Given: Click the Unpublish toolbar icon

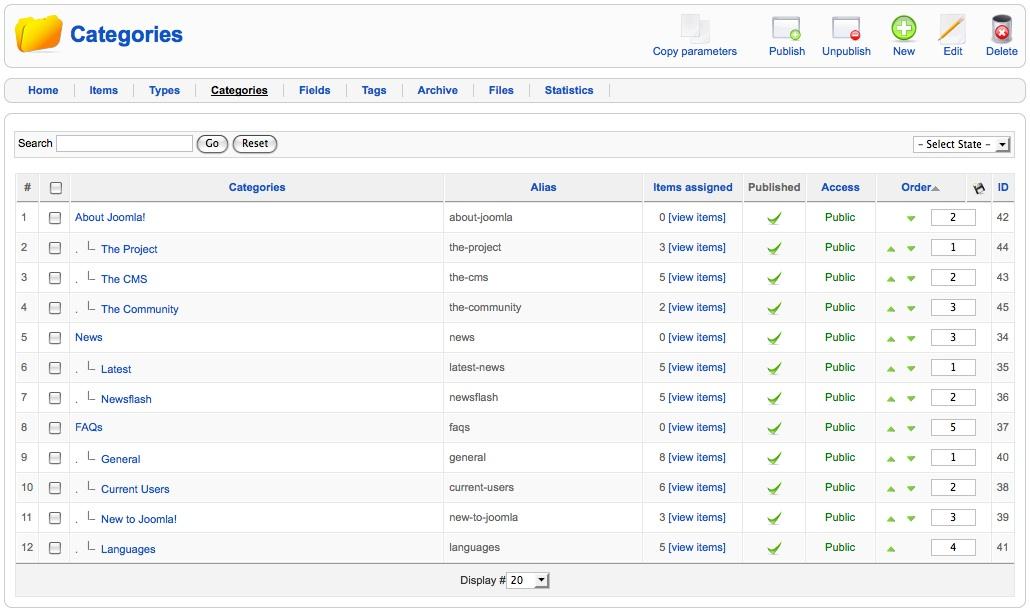Looking at the screenshot, I should [x=846, y=28].
